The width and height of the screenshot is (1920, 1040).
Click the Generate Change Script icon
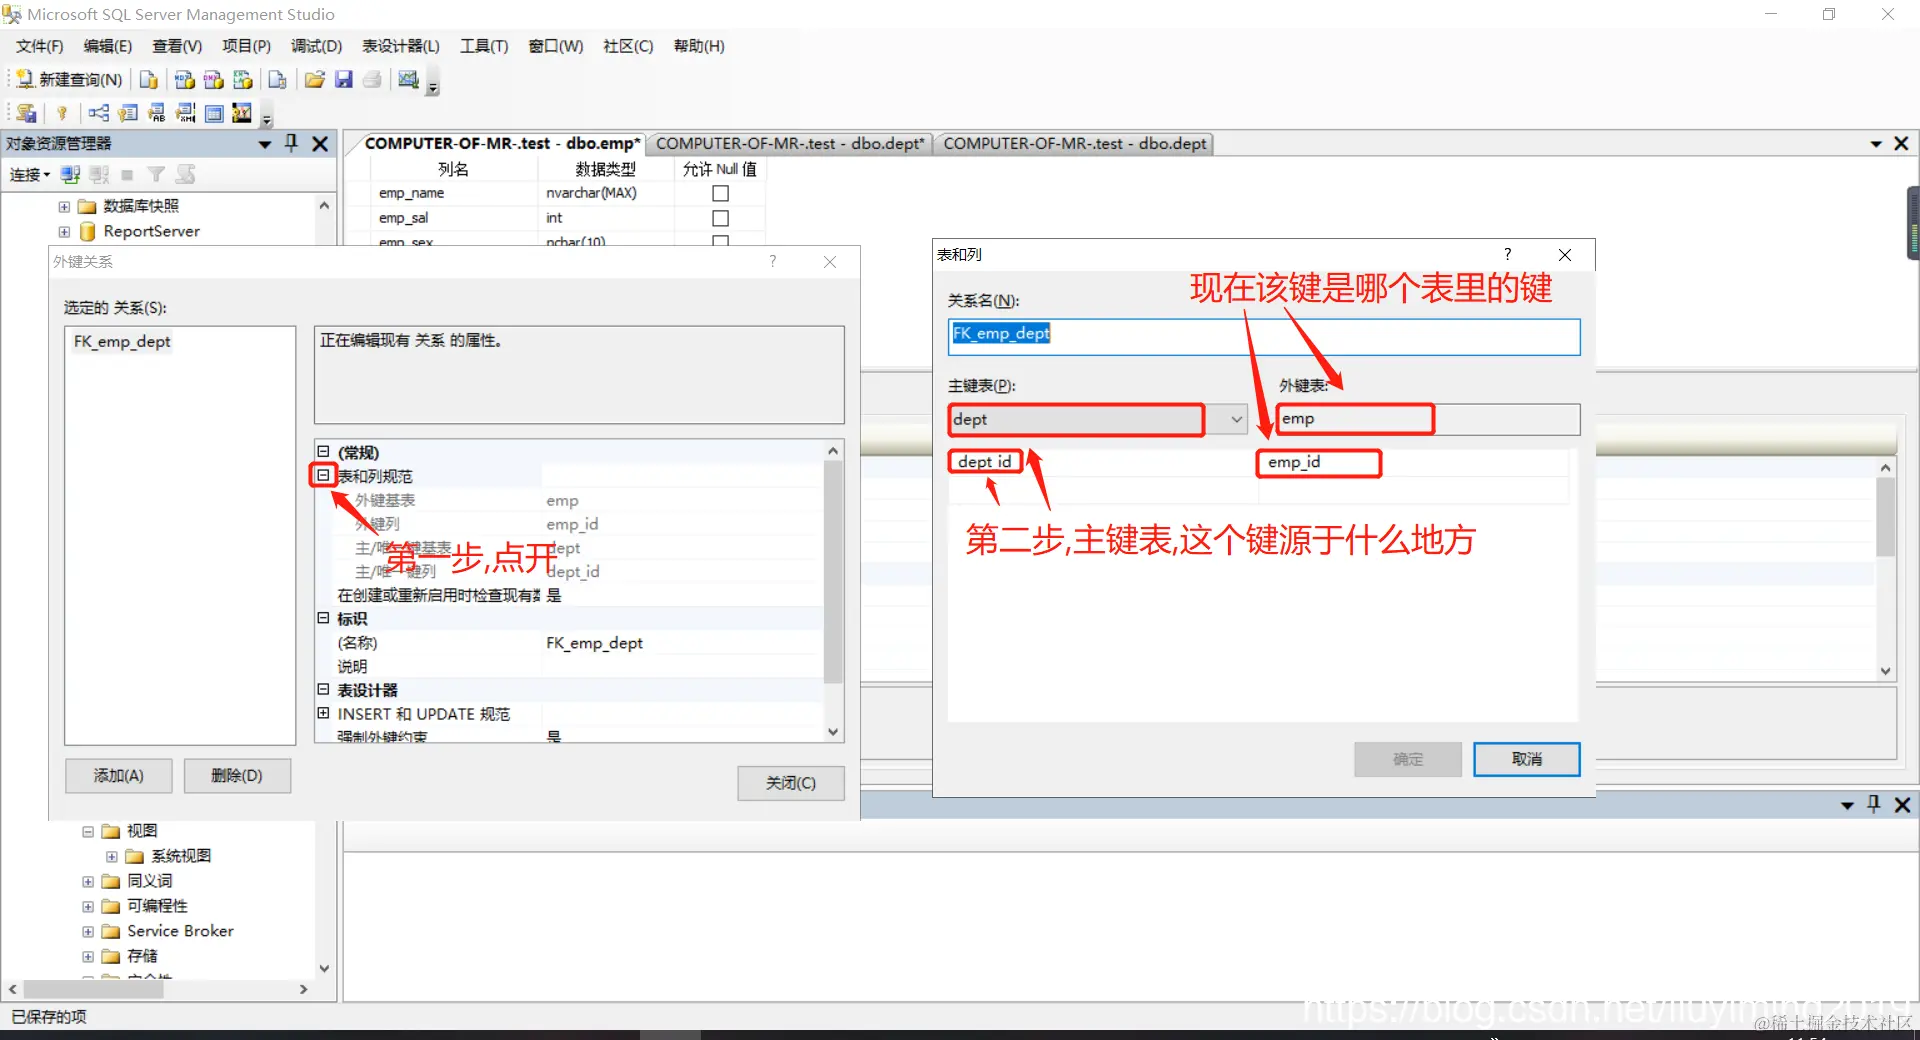tap(25, 113)
